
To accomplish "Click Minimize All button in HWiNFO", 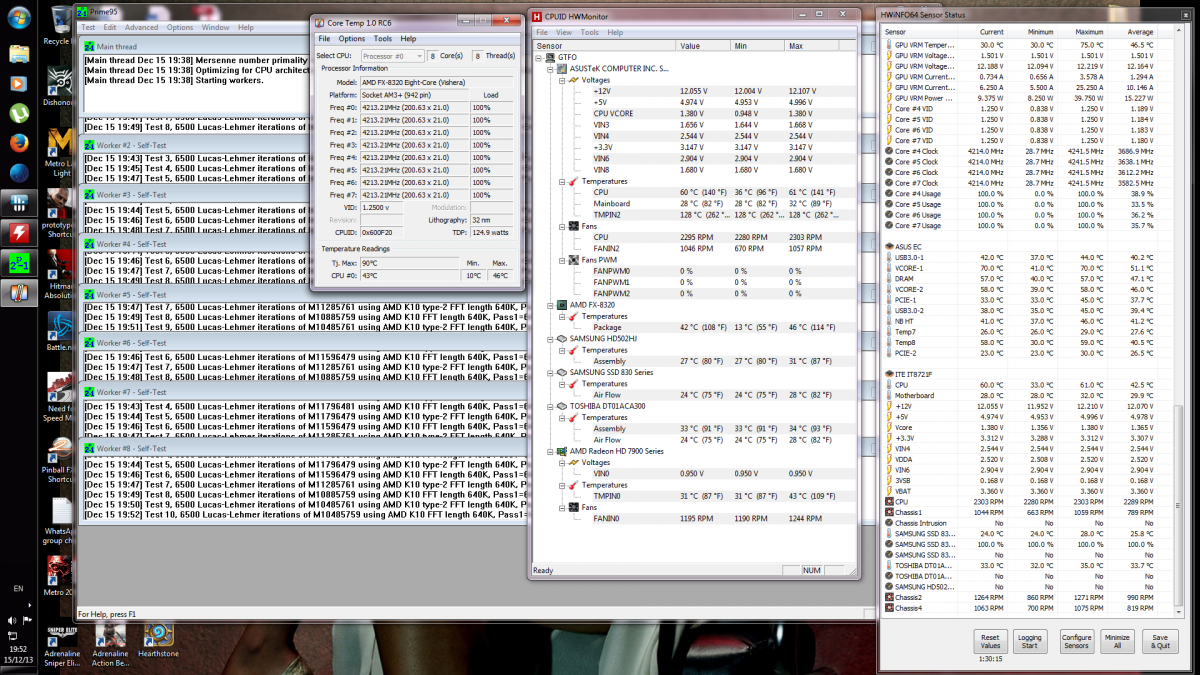I will (x=1117, y=642).
